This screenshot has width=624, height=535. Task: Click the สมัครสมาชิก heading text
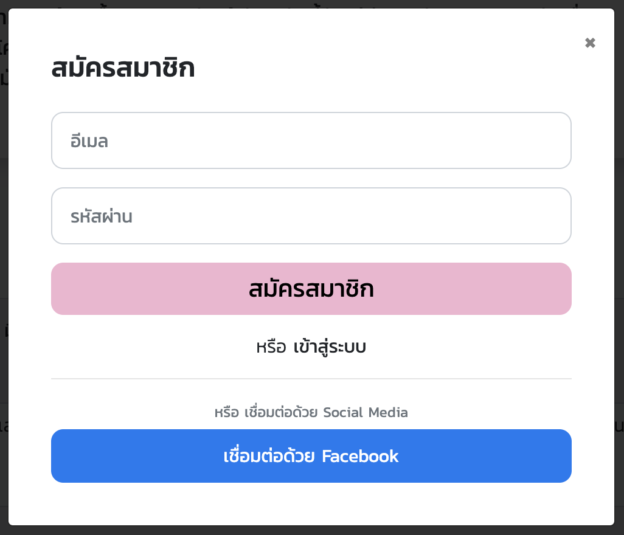[123, 68]
